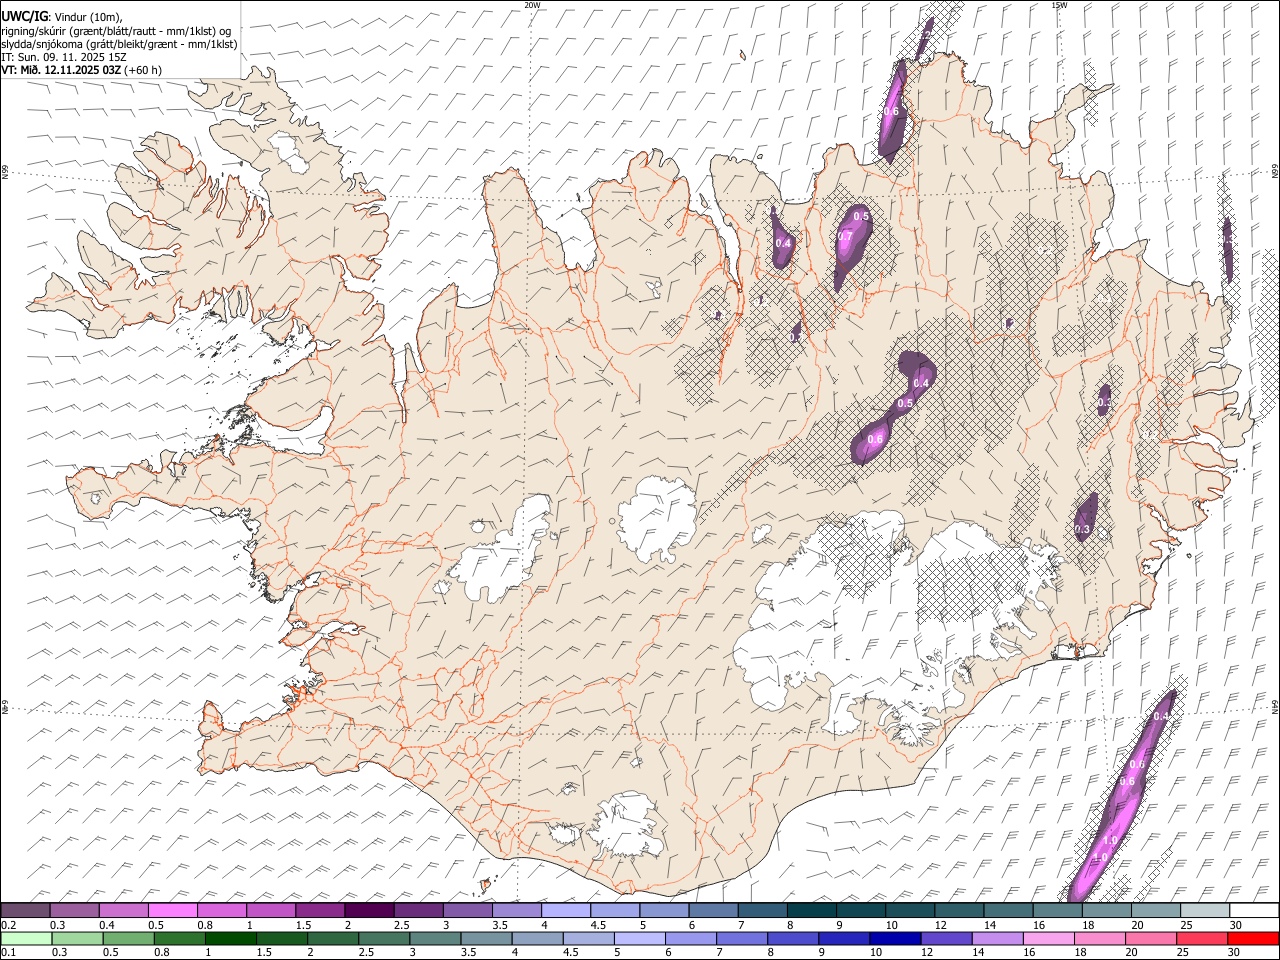Select the lower legend swatch labeled 0.5
The image size is (1280, 960).
pyautogui.click(x=128, y=938)
